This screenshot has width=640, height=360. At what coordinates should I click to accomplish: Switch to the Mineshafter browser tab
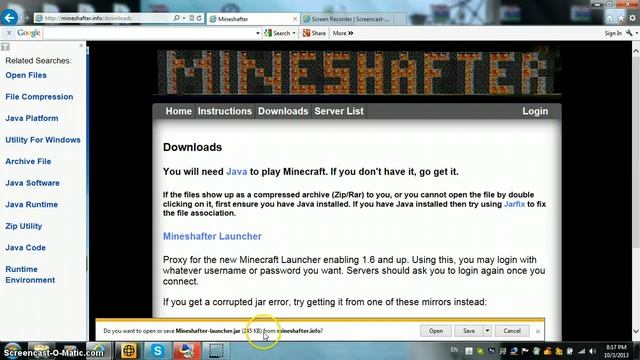253,19
